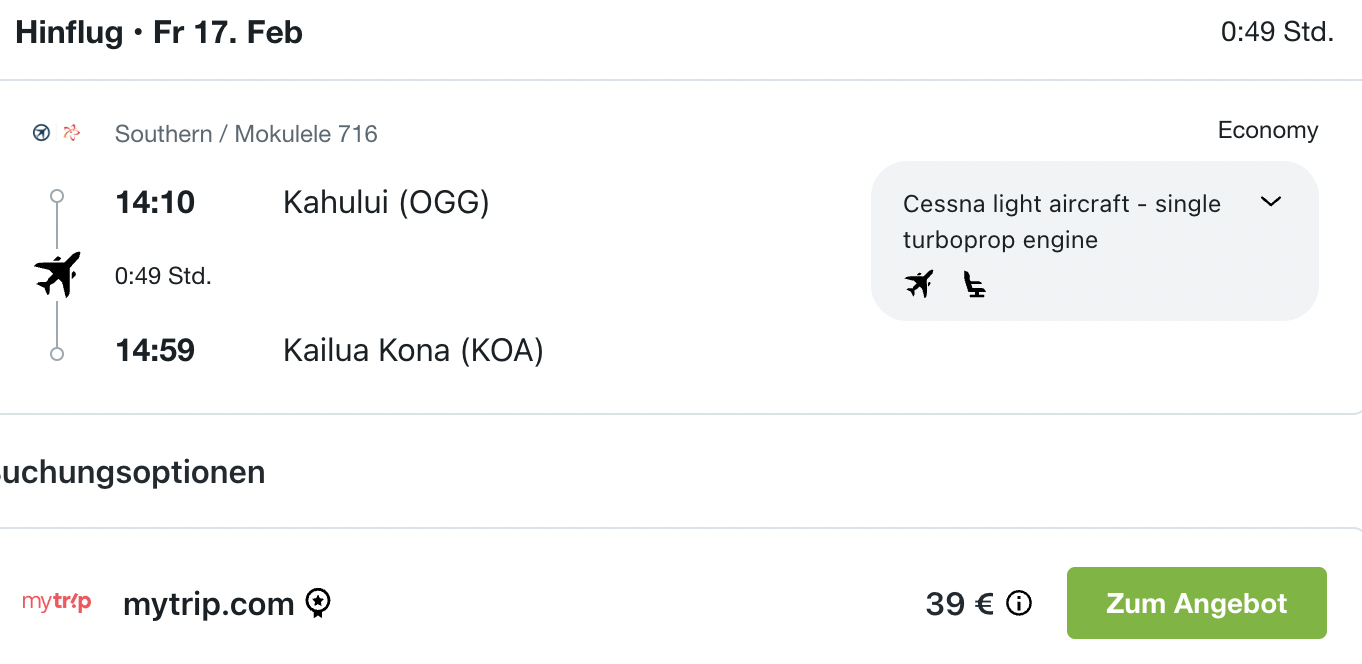The height and width of the screenshot is (664, 1362).
Task: Click the Cessna light aircraft description text
Action: click(1061, 222)
